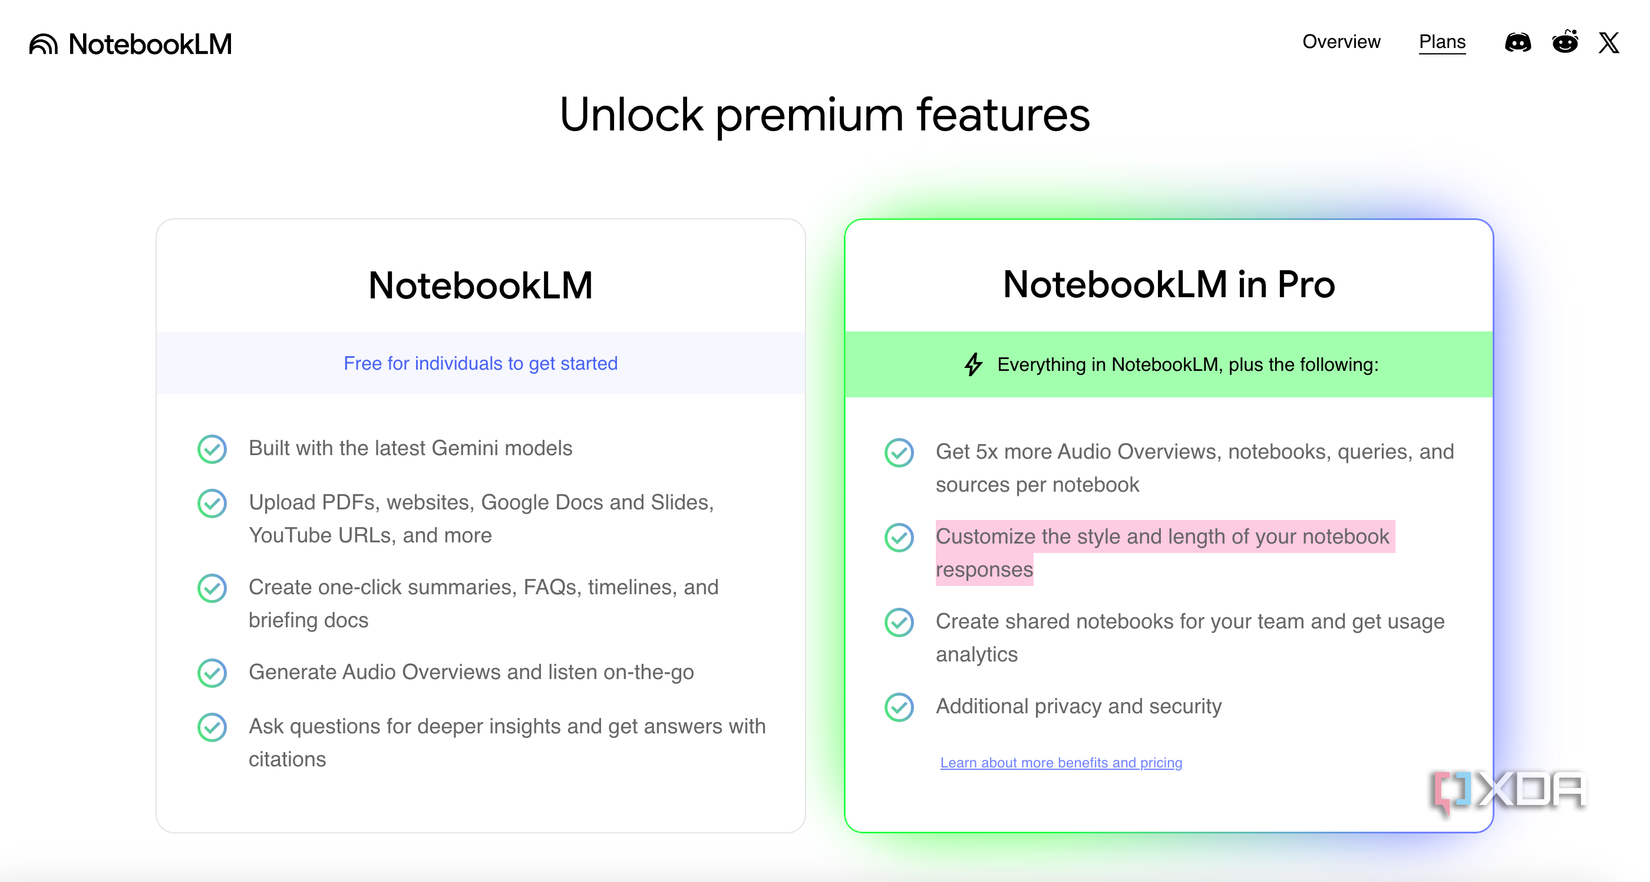The height and width of the screenshot is (882, 1650).
Task: Open the X social icon
Action: point(1609,42)
